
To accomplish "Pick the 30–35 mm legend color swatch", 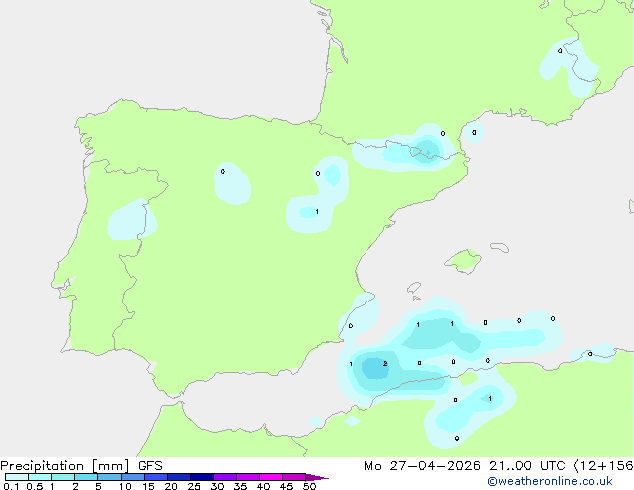I will tap(225, 477).
